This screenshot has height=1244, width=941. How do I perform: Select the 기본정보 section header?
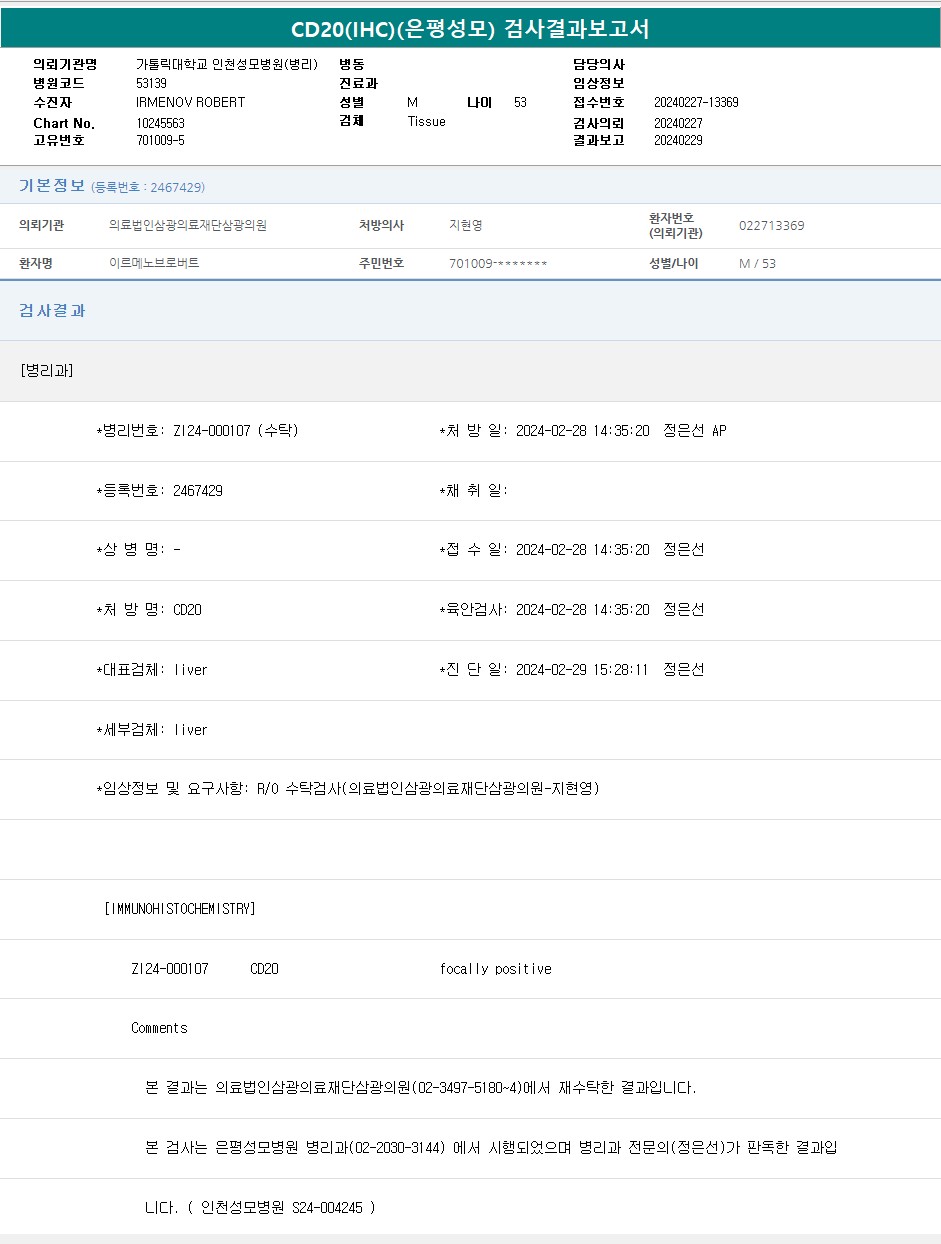click(x=52, y=186)
